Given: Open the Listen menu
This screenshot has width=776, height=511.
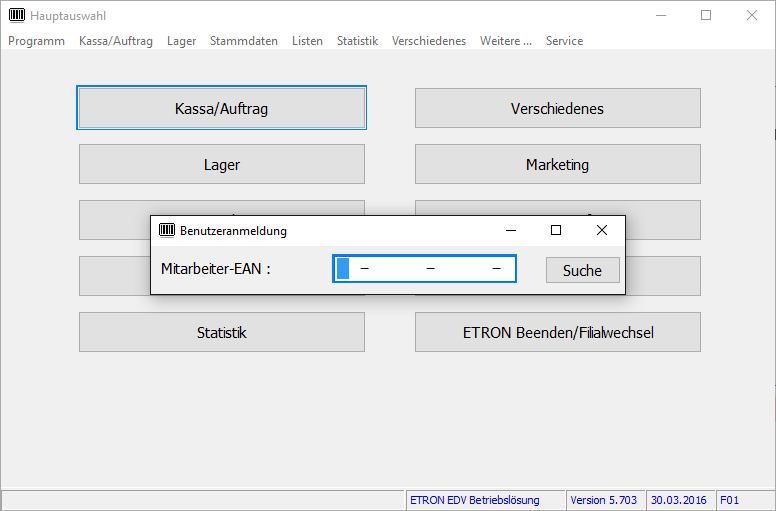Looking at the screenshot, I should click(307, 41).
